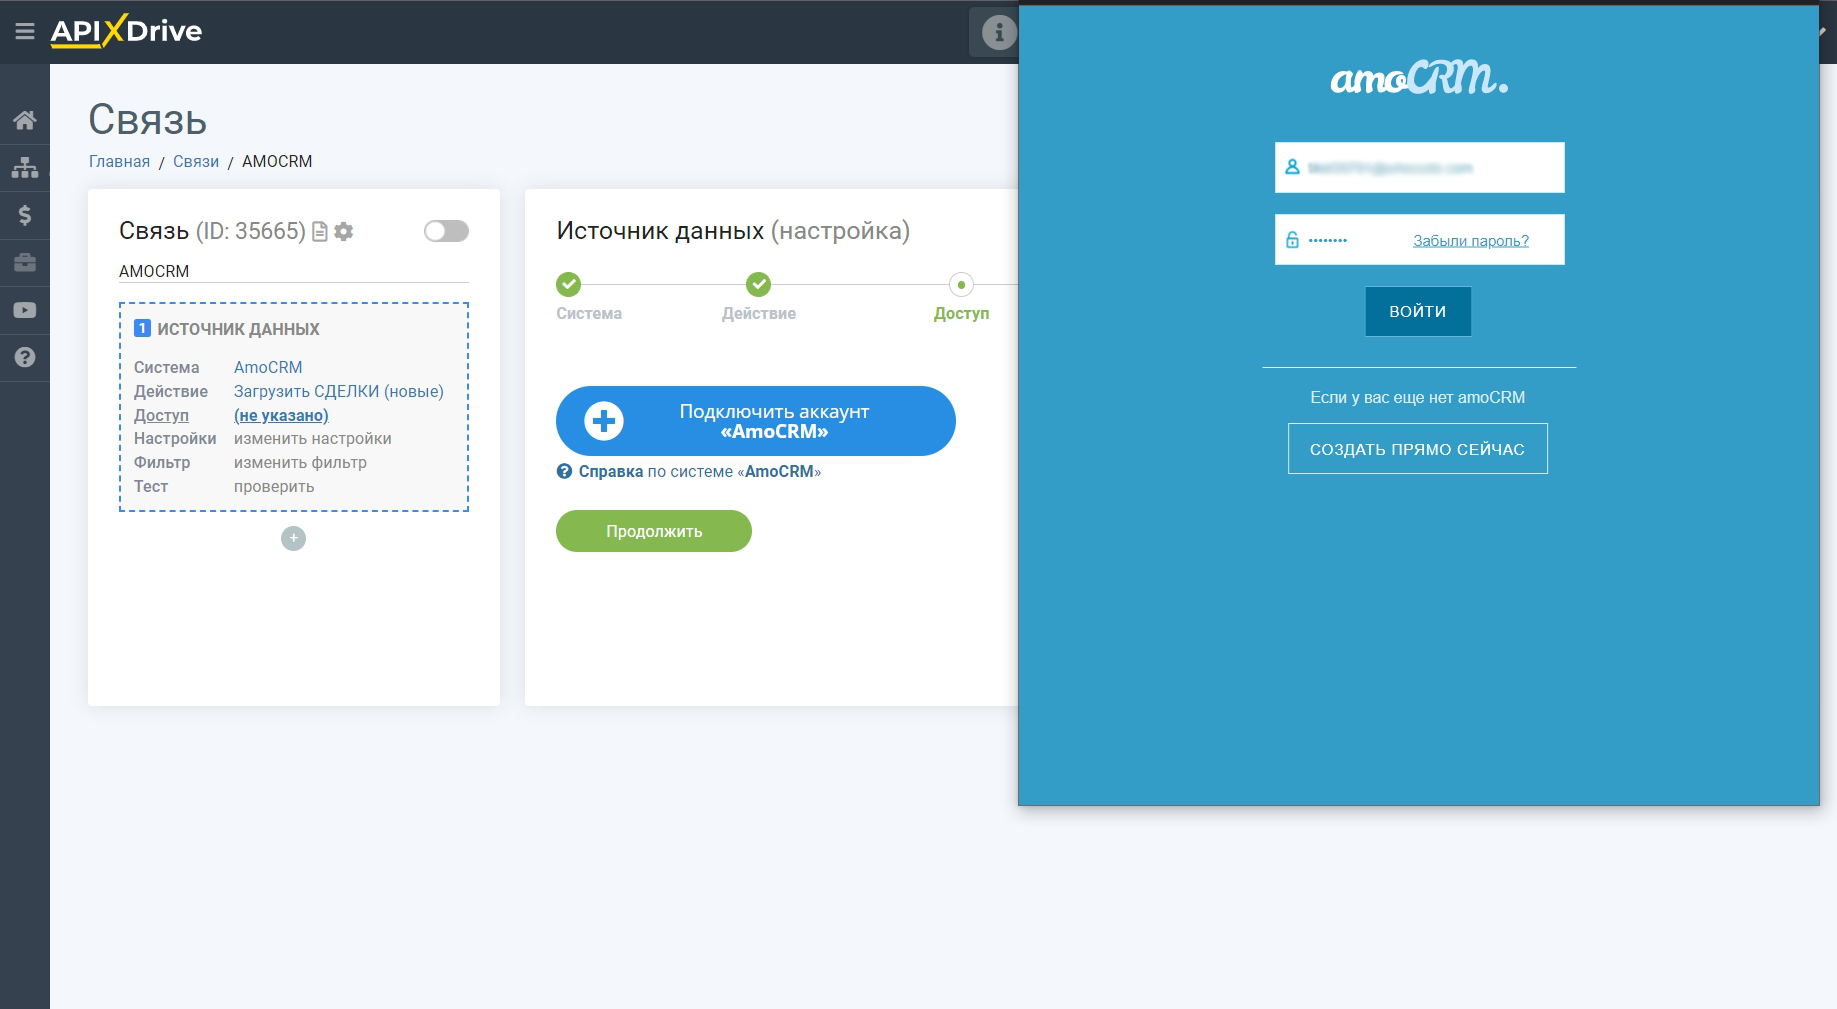The image size is (1837, 1009).
Task: Click проверить test link
Action: coord(274,486)
